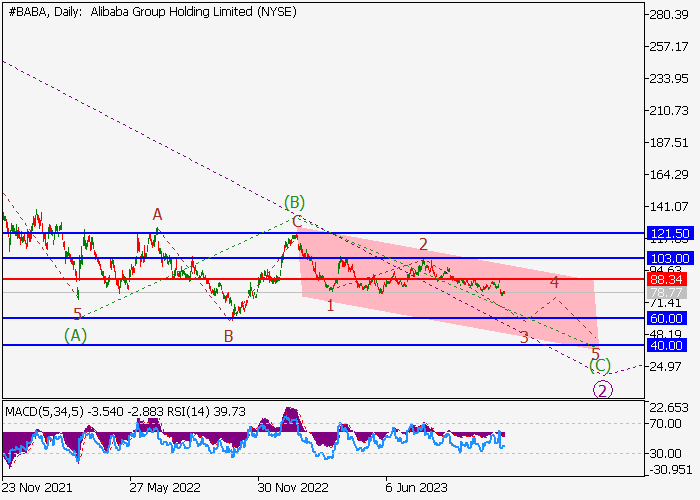Click the brown wave 5 label above (A)
The height and width of the screenshot is (500, 700).
(78, 314)
